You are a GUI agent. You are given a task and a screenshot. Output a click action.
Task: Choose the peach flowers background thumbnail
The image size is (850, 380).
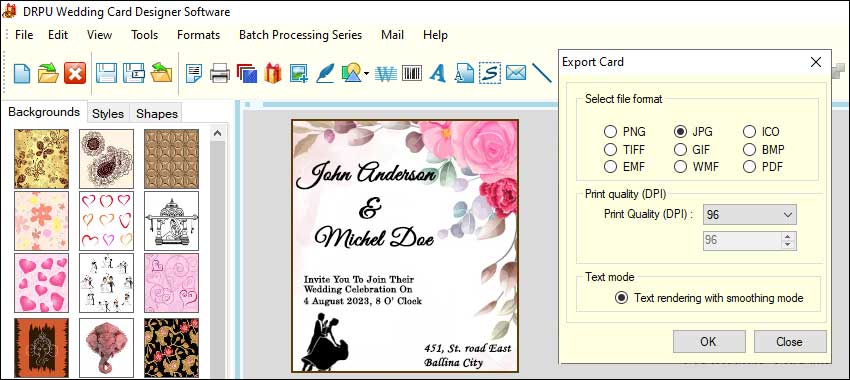[42, 221]
